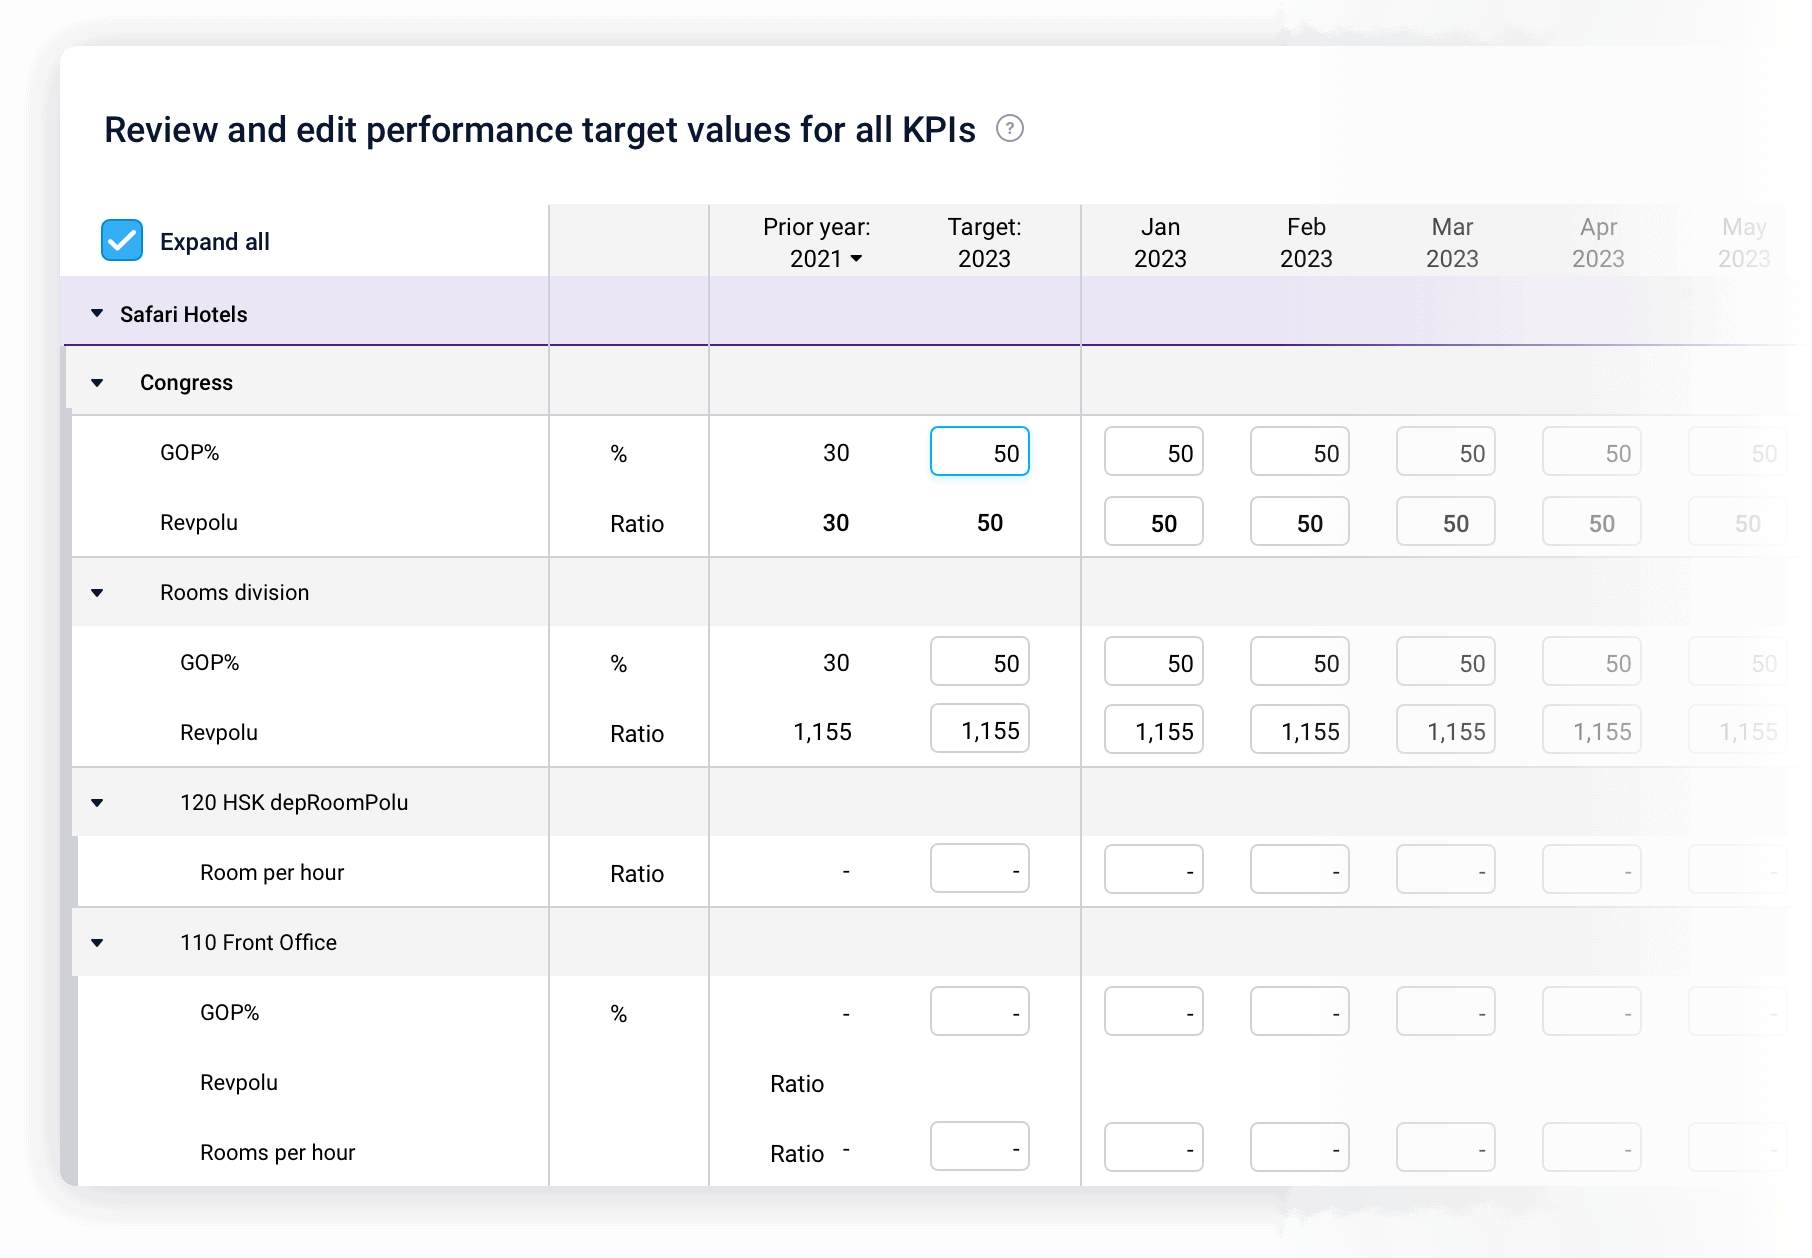The height and width of the screenshot is (1258, 1812).
Task: Edit Rooms division Revpolu target value
Action: point(979,731)
